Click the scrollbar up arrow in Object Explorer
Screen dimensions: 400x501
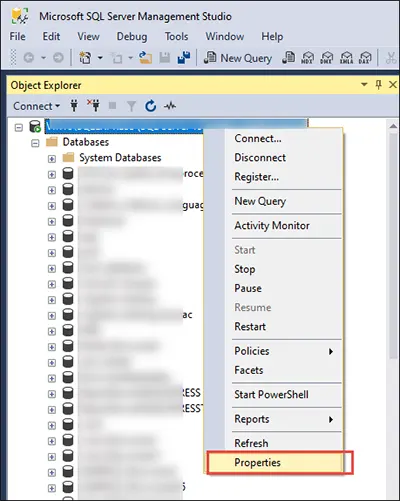click(393, 126)
